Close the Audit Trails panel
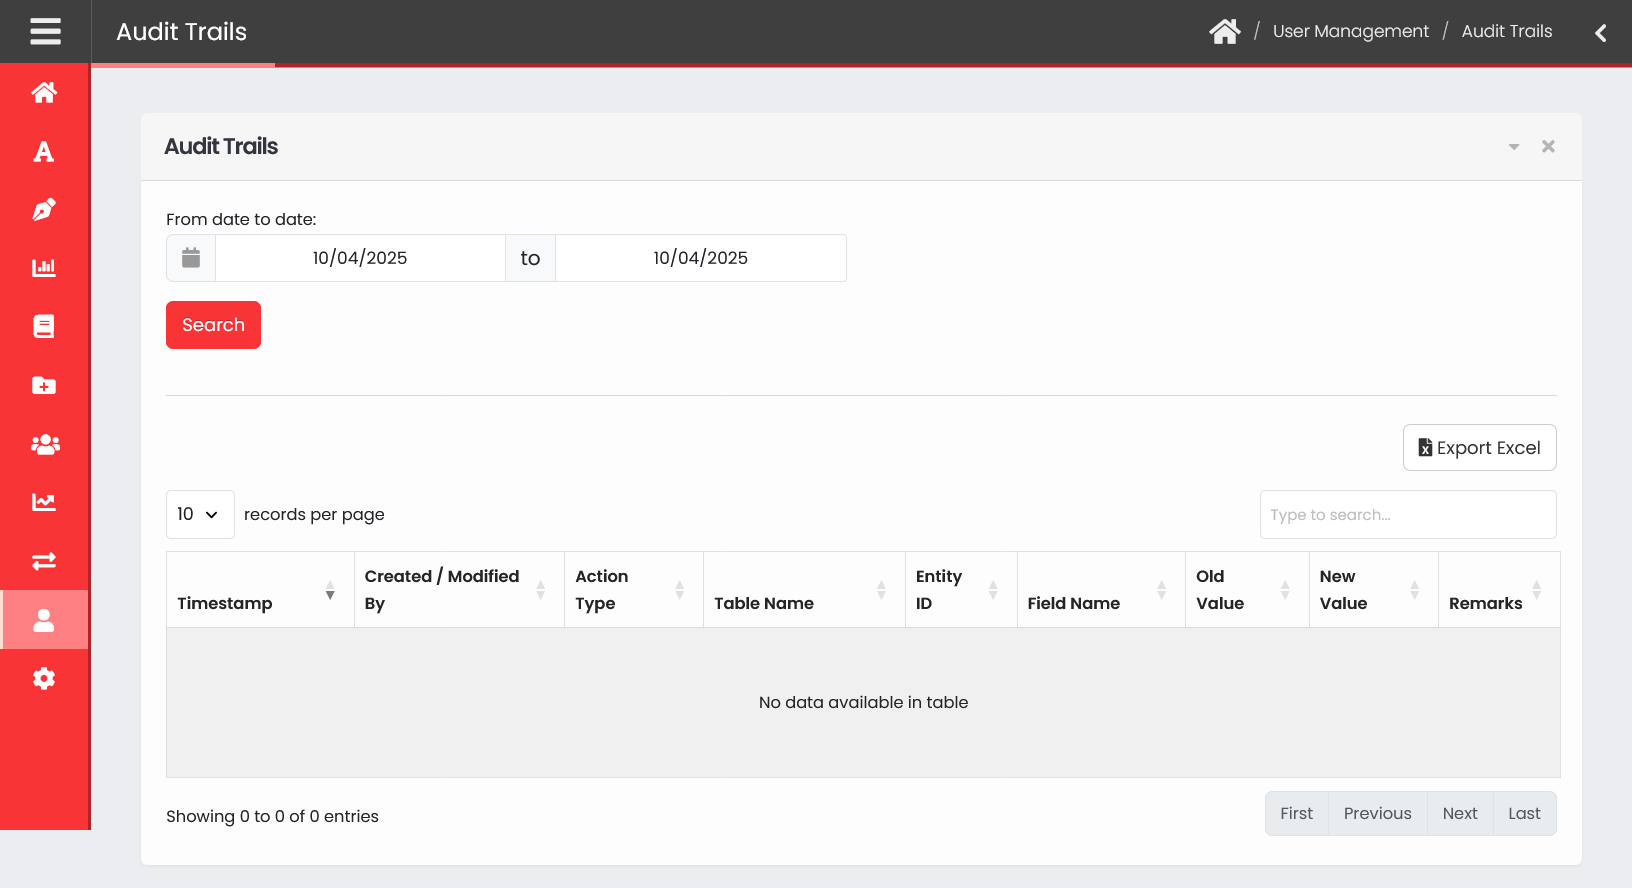The image size is (1632, 888). click(x=1548, y=146)
